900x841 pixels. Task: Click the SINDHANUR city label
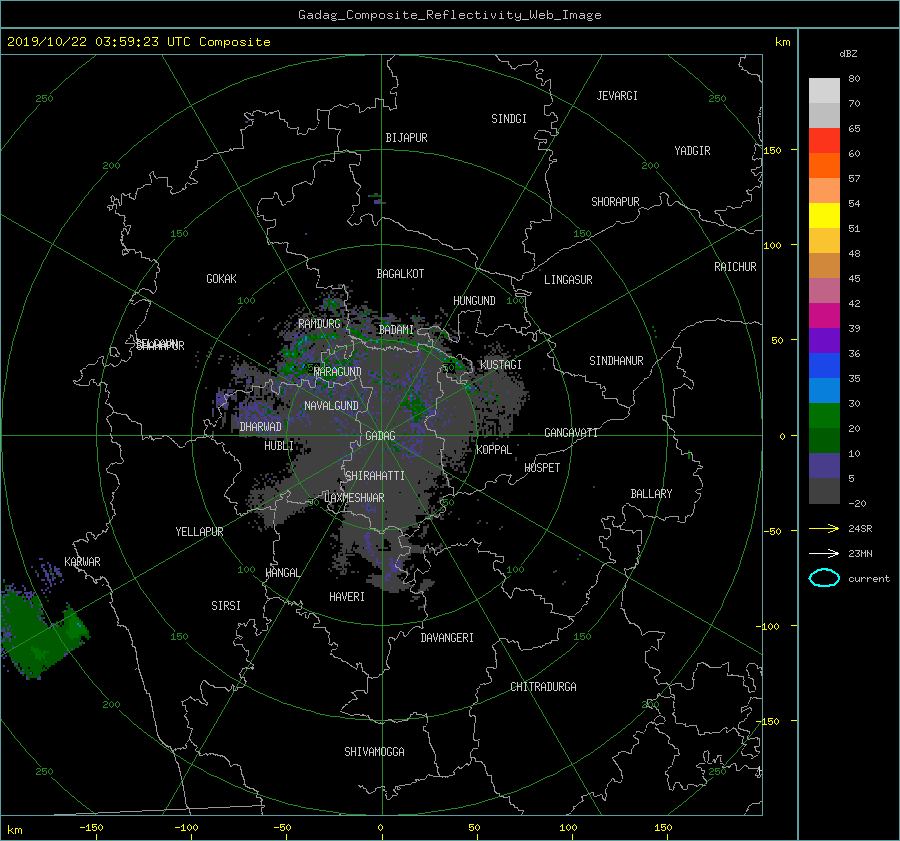coord(616,361)
